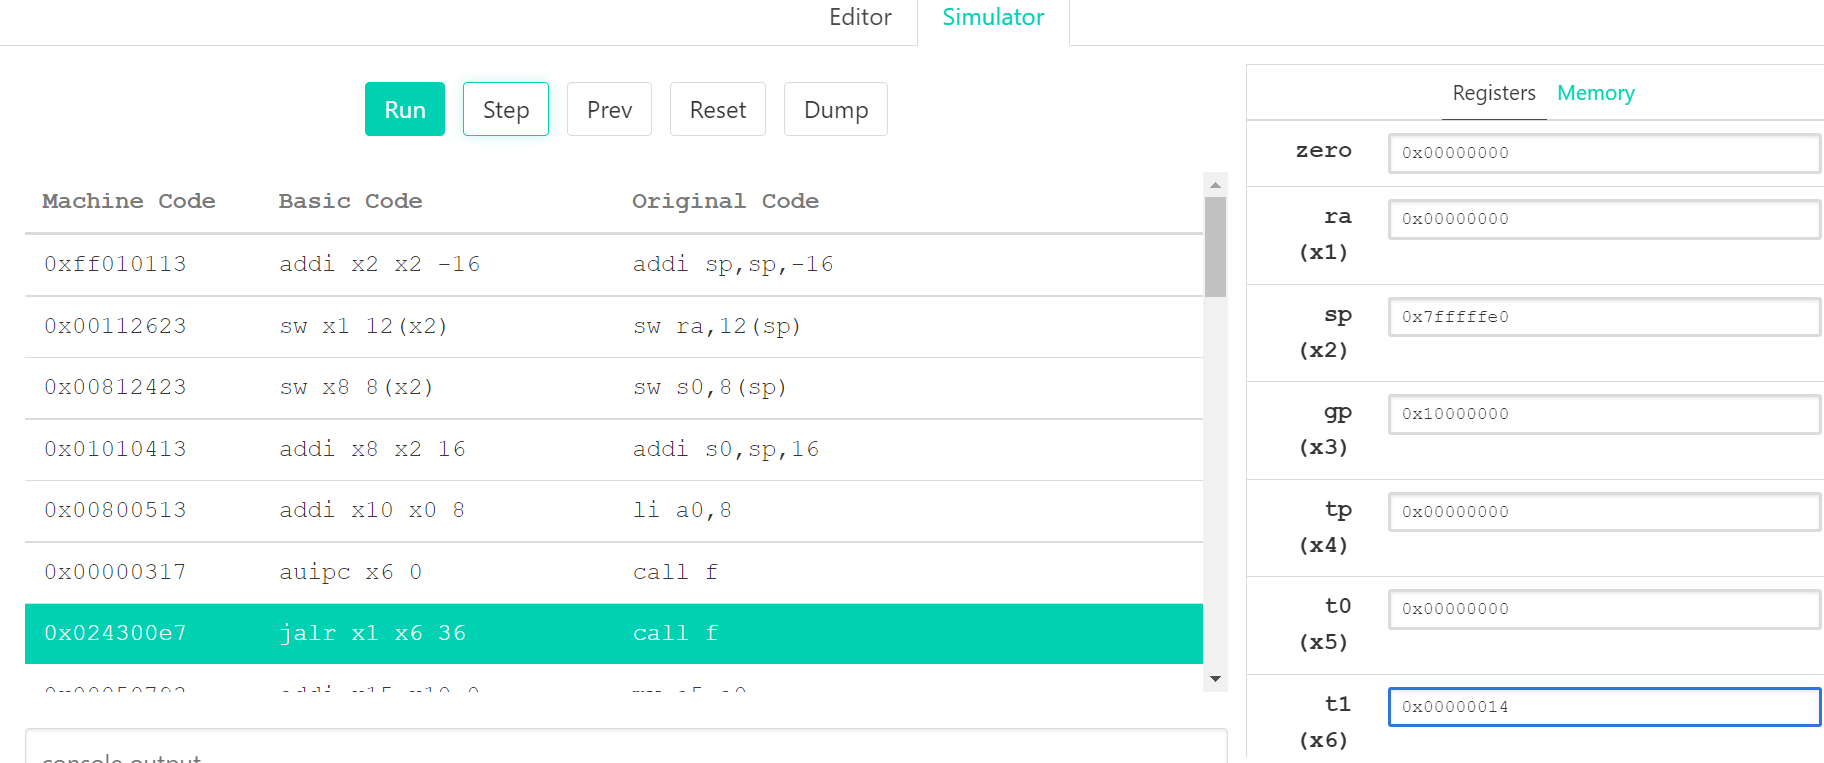
Task: Click the t1 (x6) register field
Action: pos(1603,707)
